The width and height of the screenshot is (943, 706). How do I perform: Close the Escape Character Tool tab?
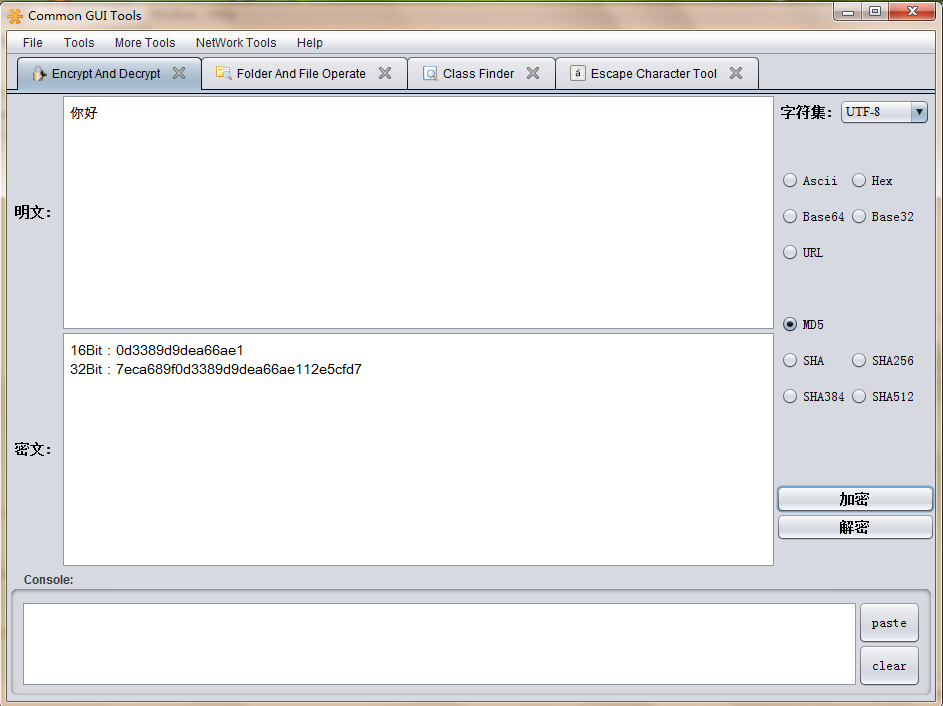(736, 73)
